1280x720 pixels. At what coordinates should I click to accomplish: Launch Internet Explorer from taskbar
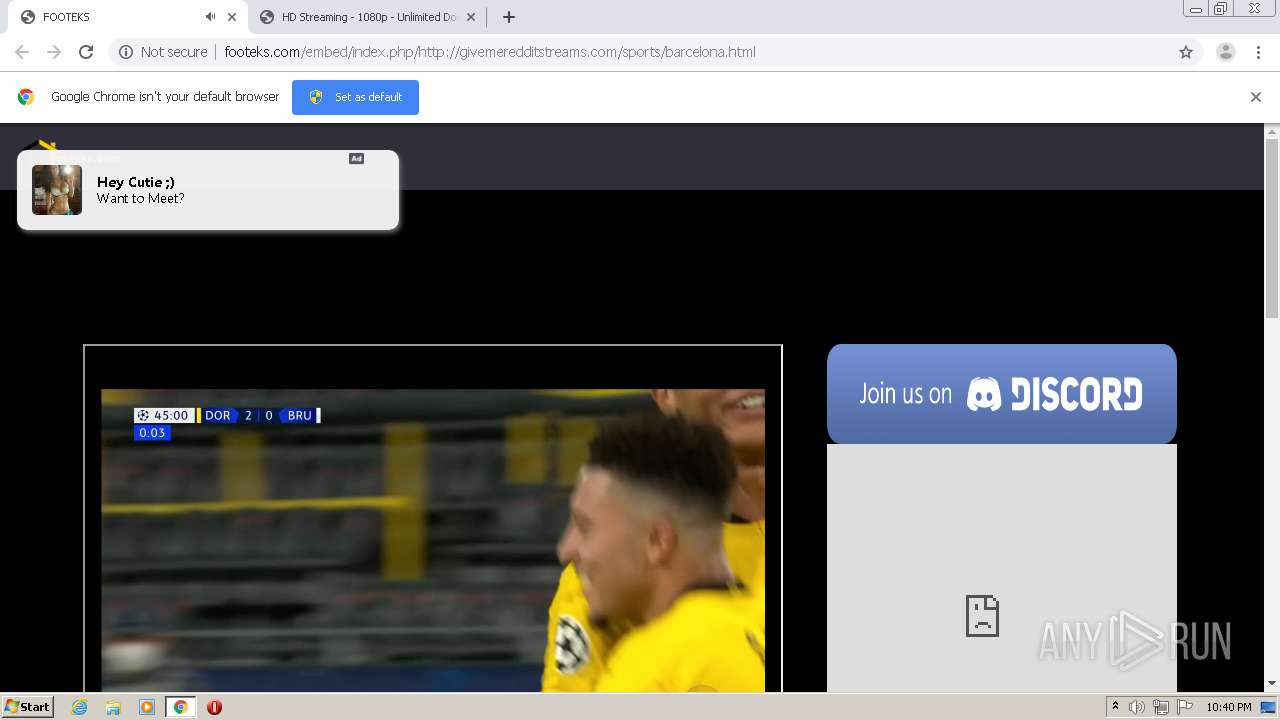pyautogui.click(x=80, y=707)
